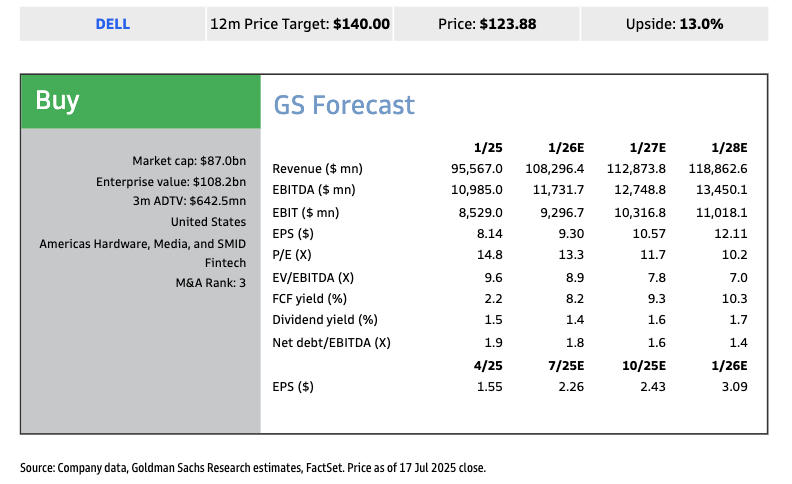Click the GS Forecast heading
This screenshot has height=484, width=792.
[x=344, y=105]
